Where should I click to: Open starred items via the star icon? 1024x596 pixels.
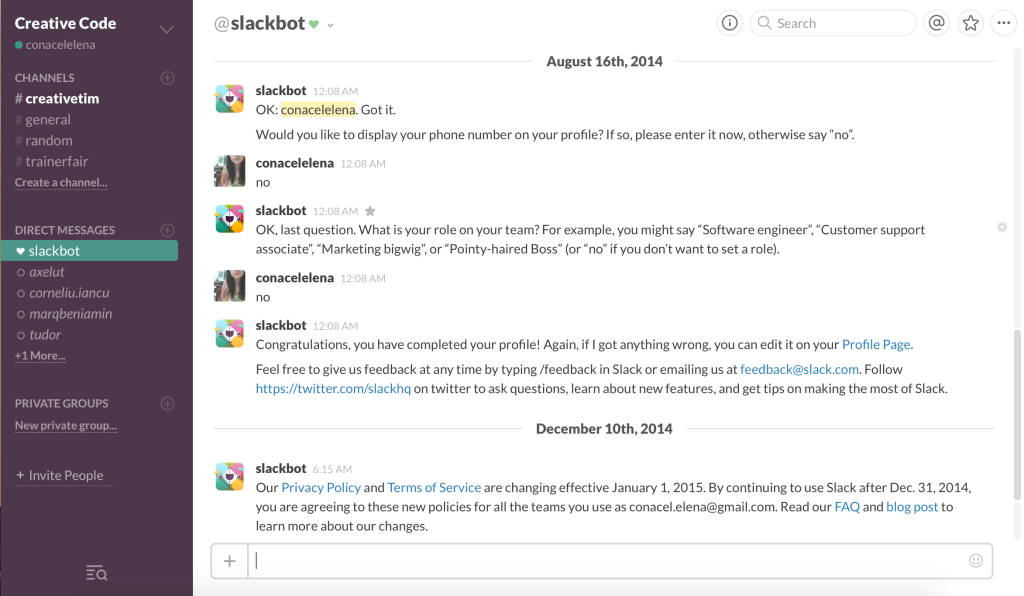click(x=970, y=22)
